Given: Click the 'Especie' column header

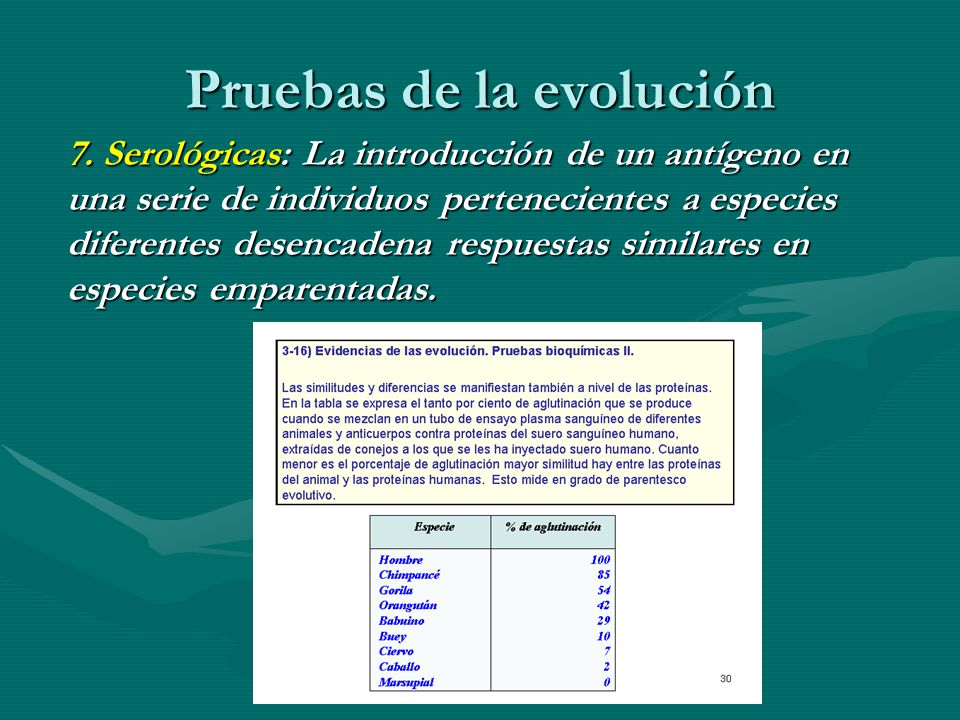Looking at the screenshot, I should (433, 527).
